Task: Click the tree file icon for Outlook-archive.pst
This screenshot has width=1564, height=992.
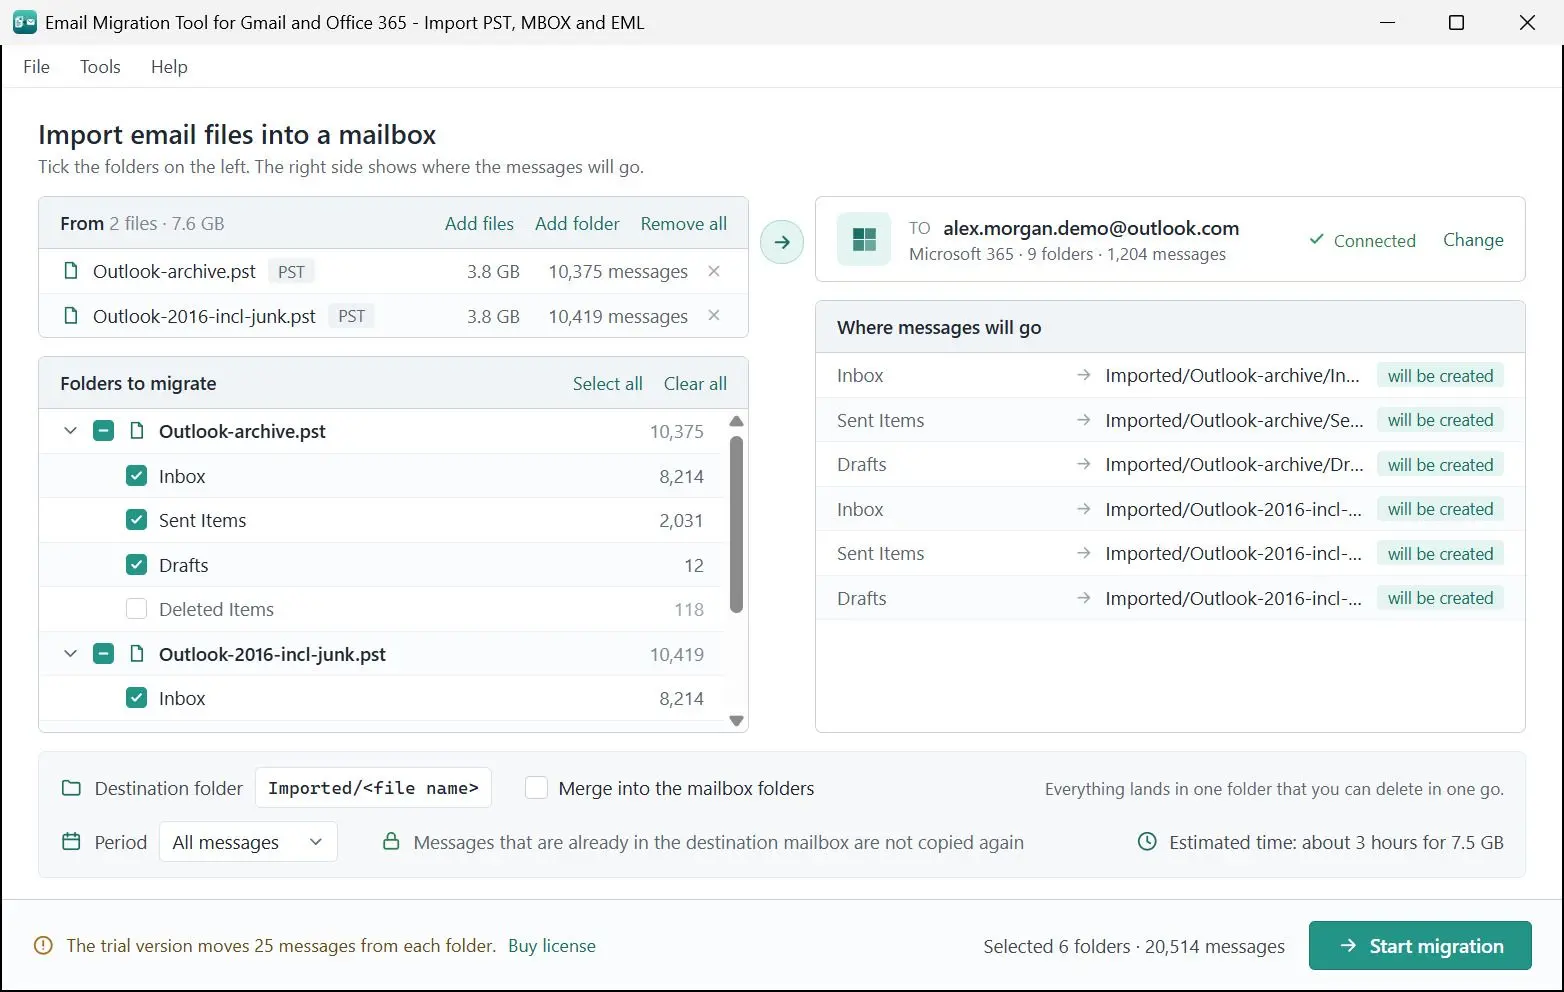Action: click(137, 431)
